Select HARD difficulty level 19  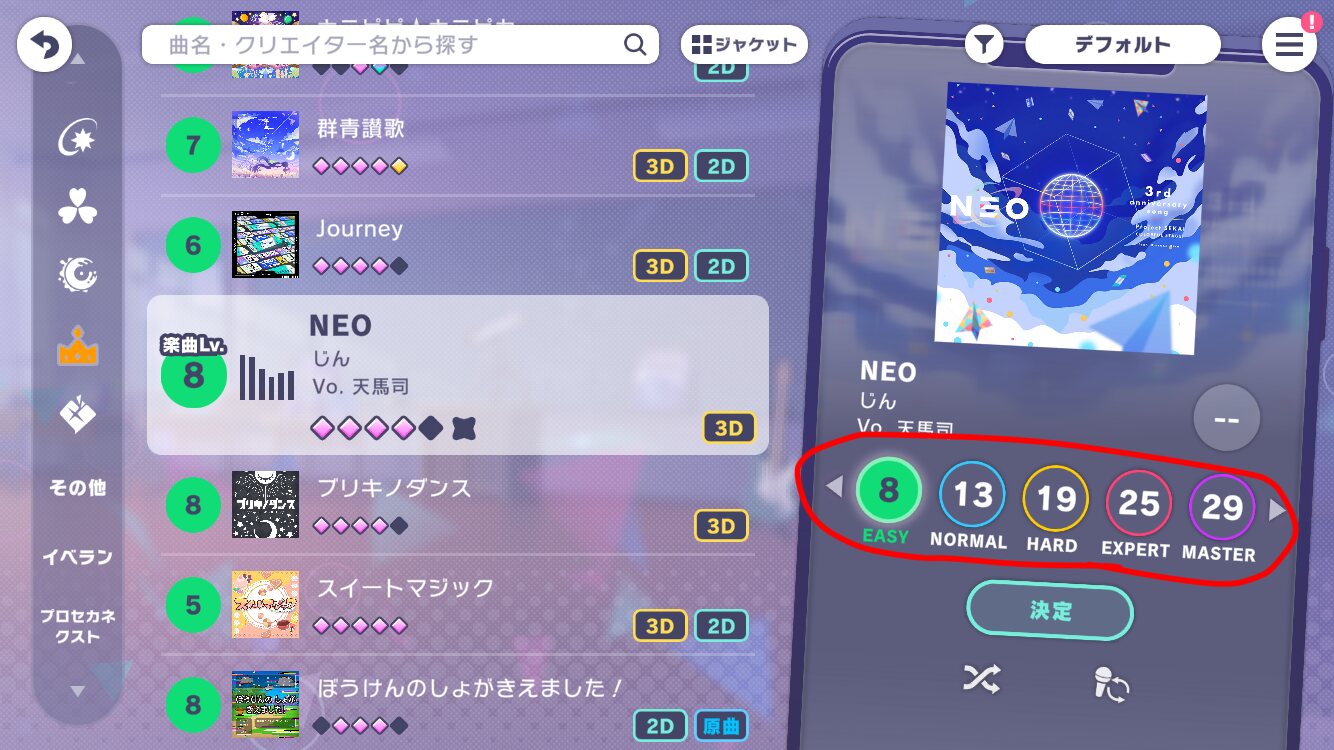click(1055, 509)
